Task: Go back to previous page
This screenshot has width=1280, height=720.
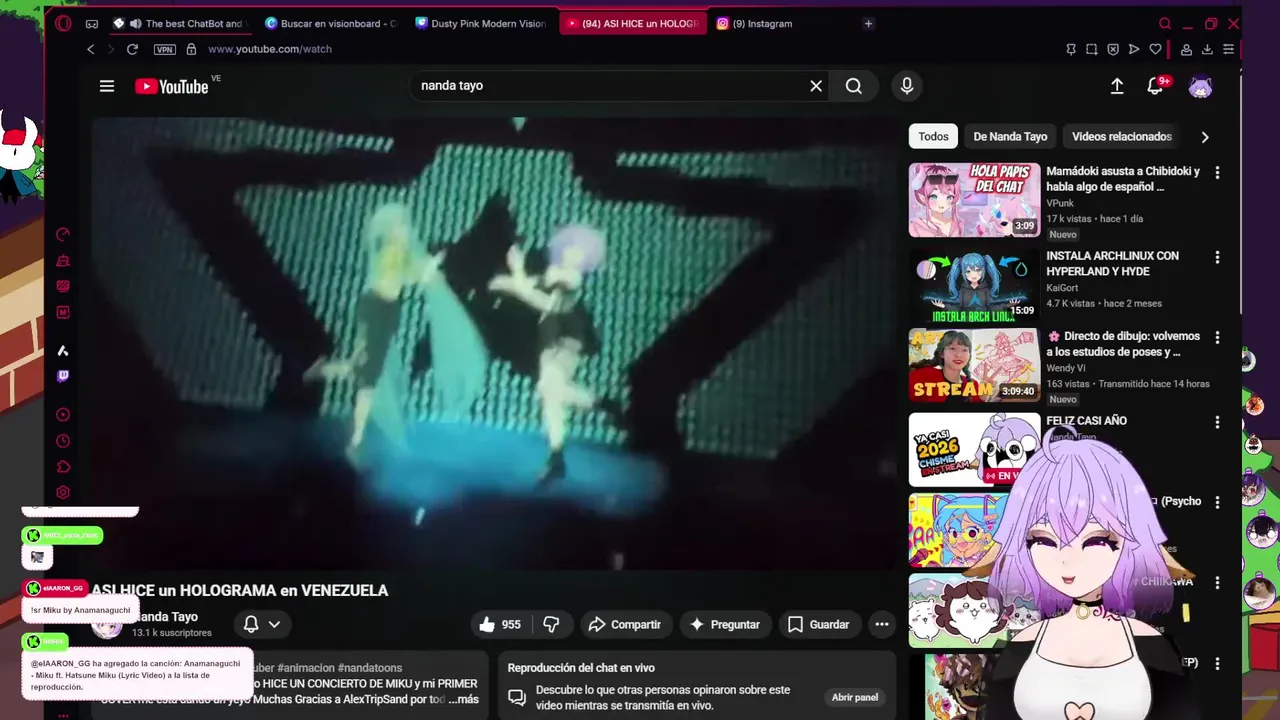Action: tap(91, 49)
